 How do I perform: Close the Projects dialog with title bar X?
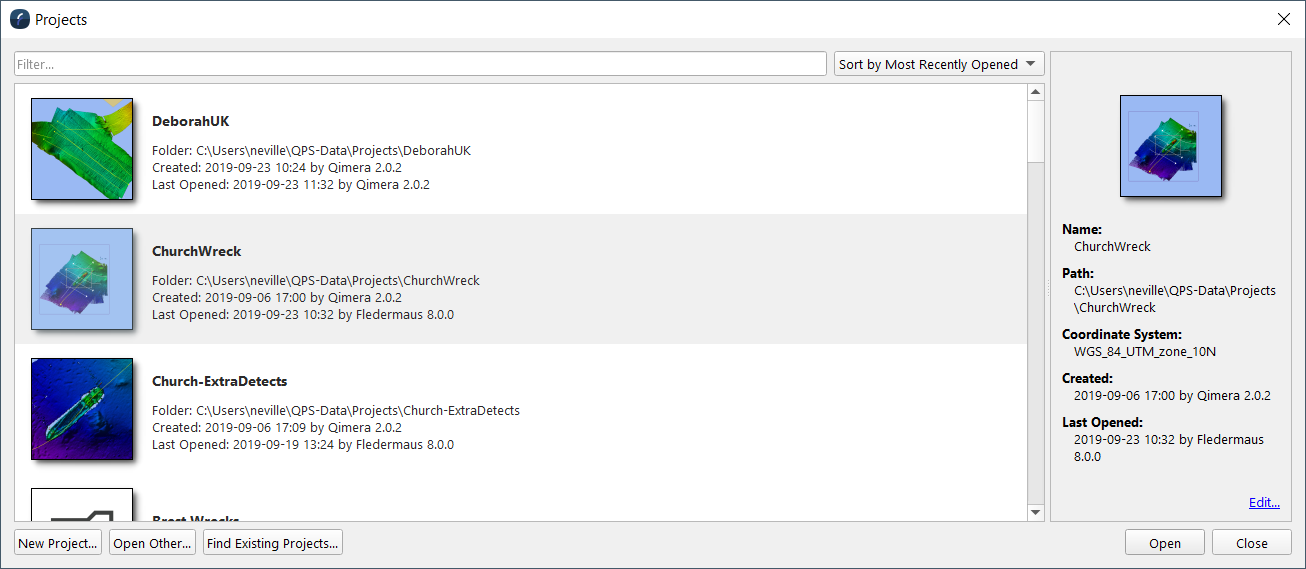click(x=1284, y=19)
